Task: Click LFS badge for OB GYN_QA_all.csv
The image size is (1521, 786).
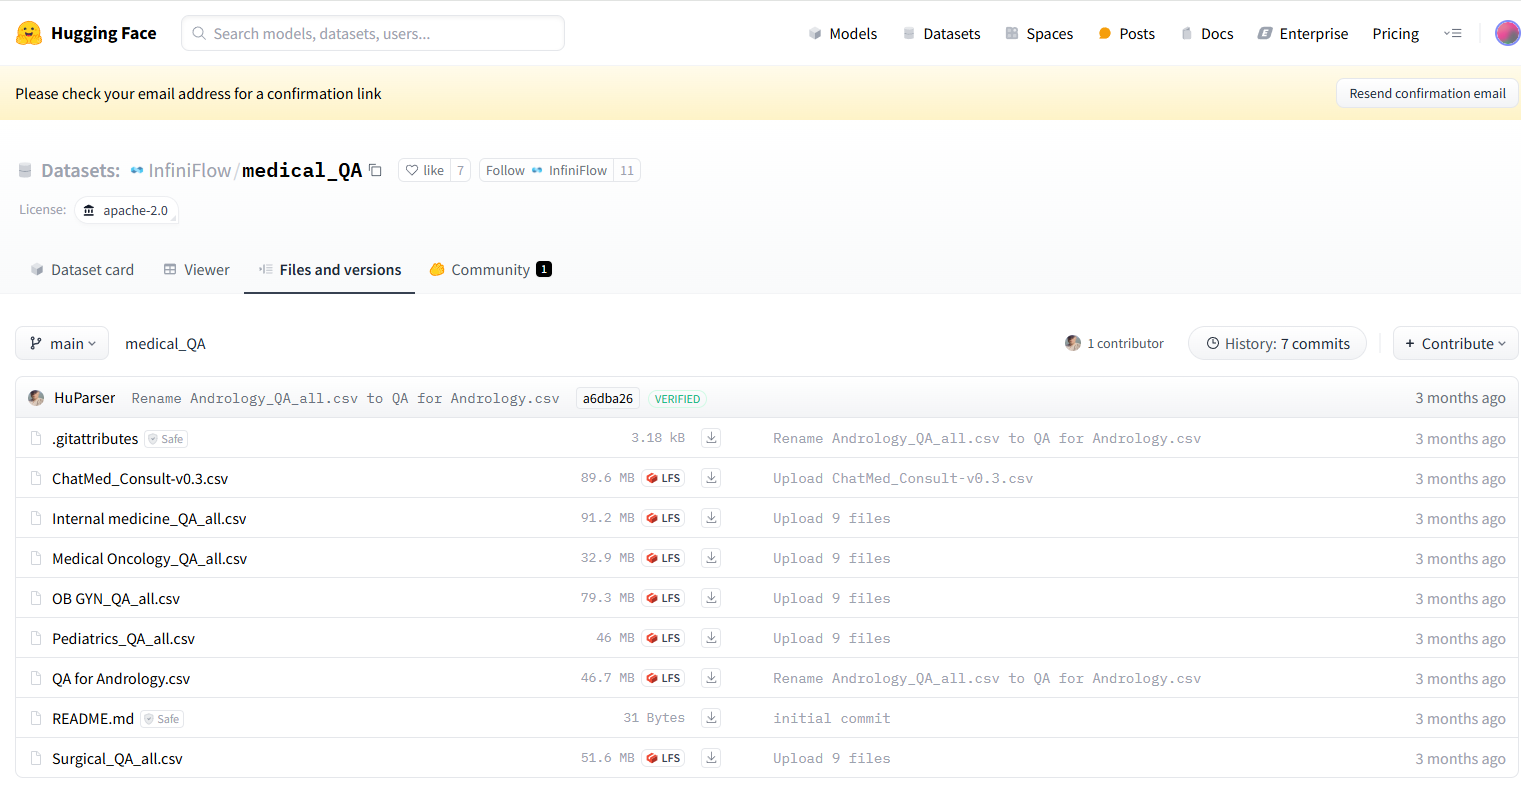Action: 663,598
